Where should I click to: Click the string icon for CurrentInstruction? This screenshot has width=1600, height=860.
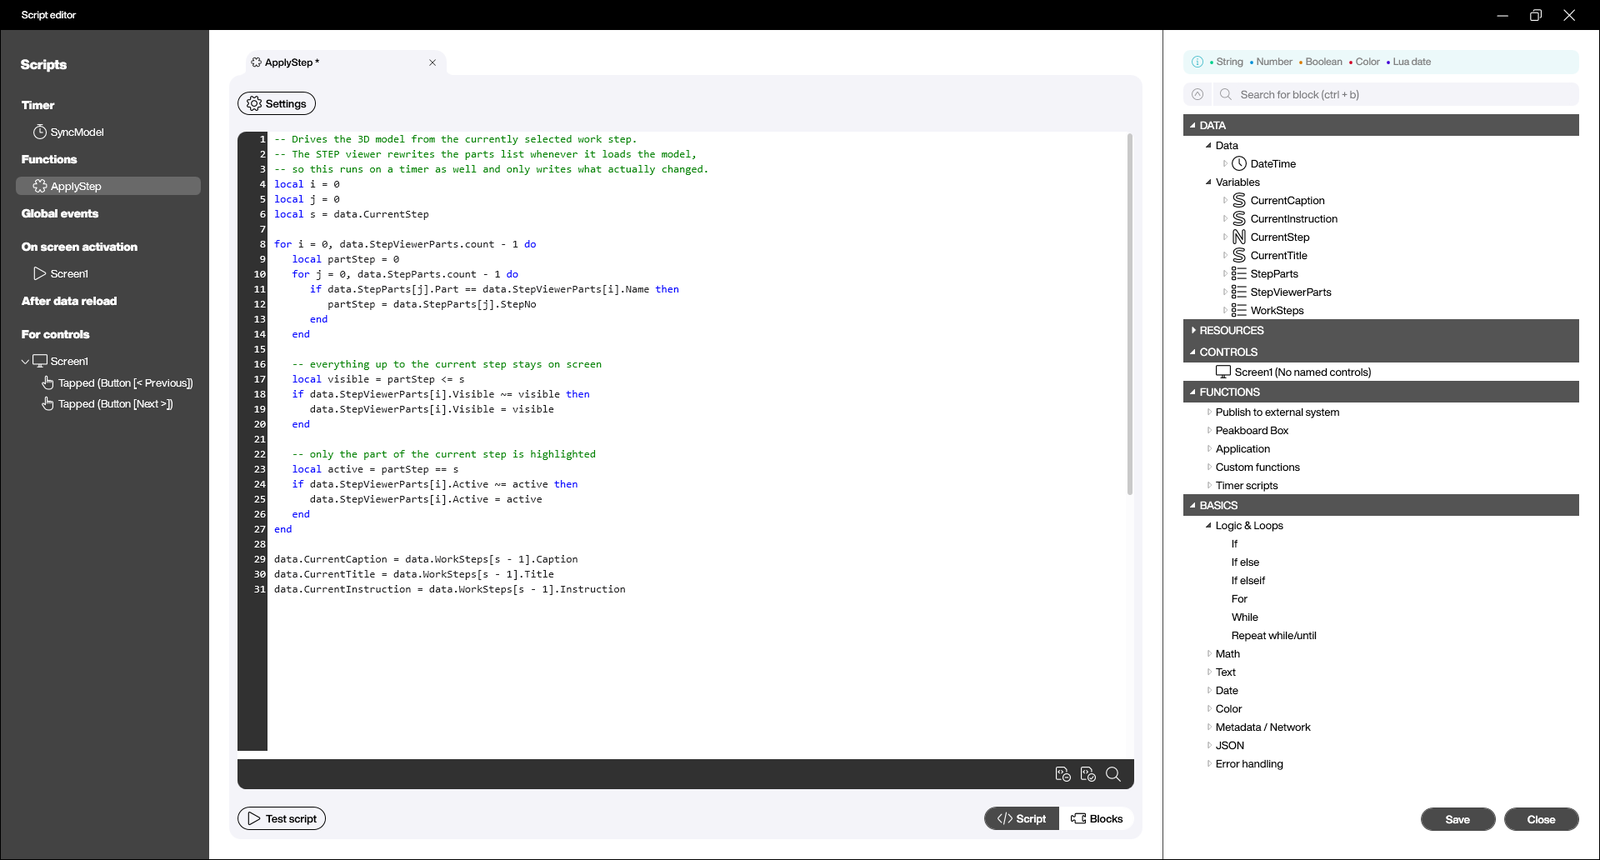(1239, 219)
